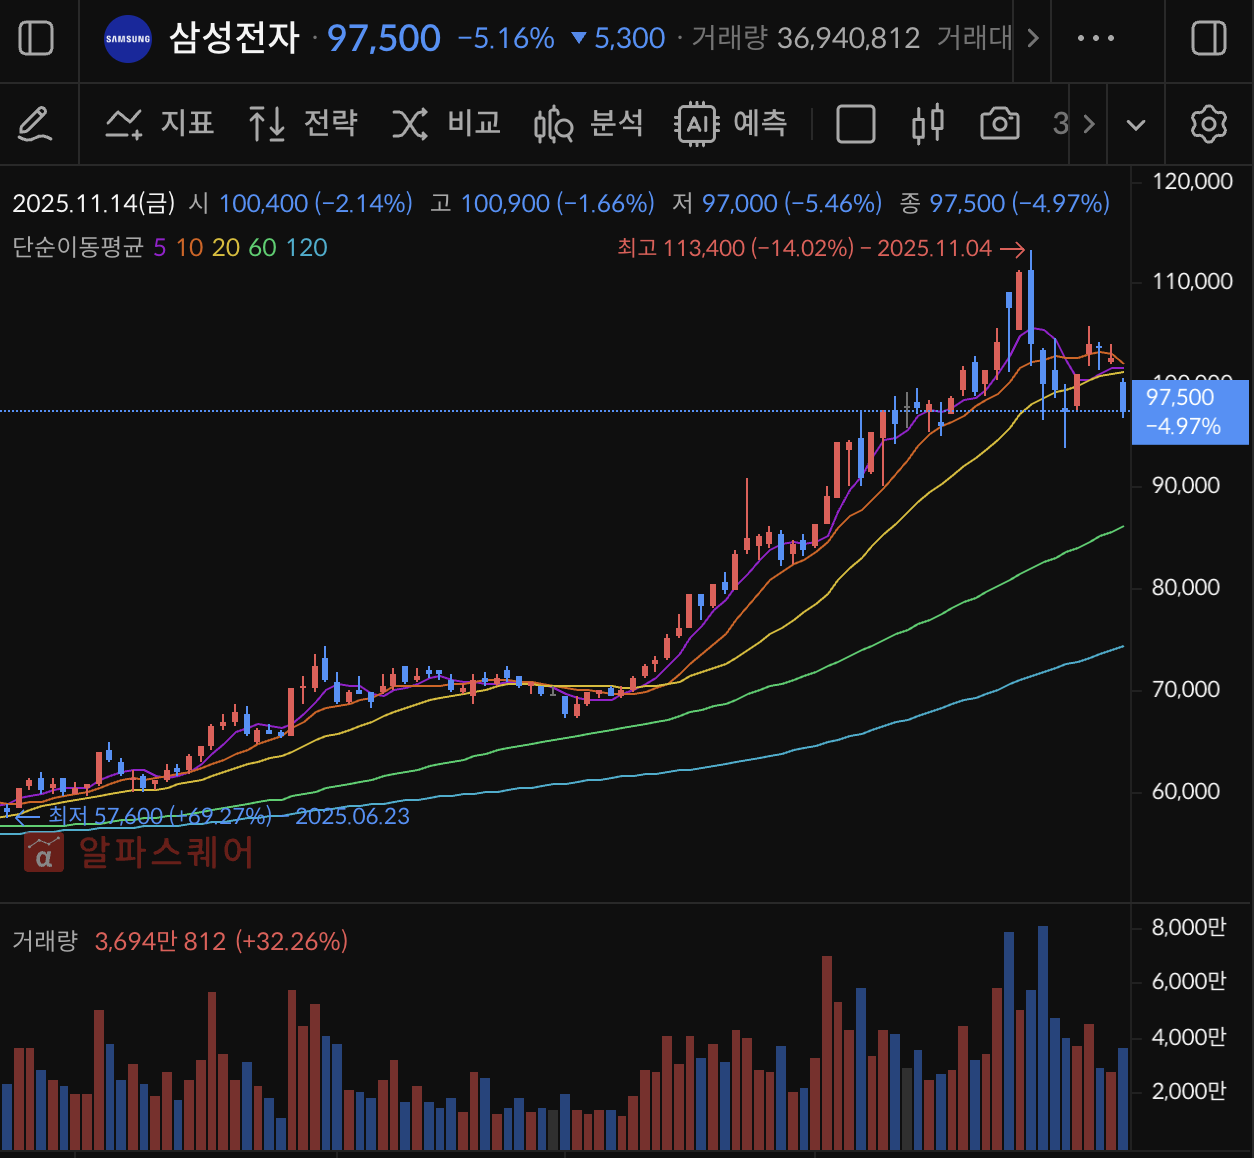Image resolution: width=1254 pixels, height=1158 pixels.
Task: Click the 97,500 current price tag on axis
Action: click(x=1190, y=411)
